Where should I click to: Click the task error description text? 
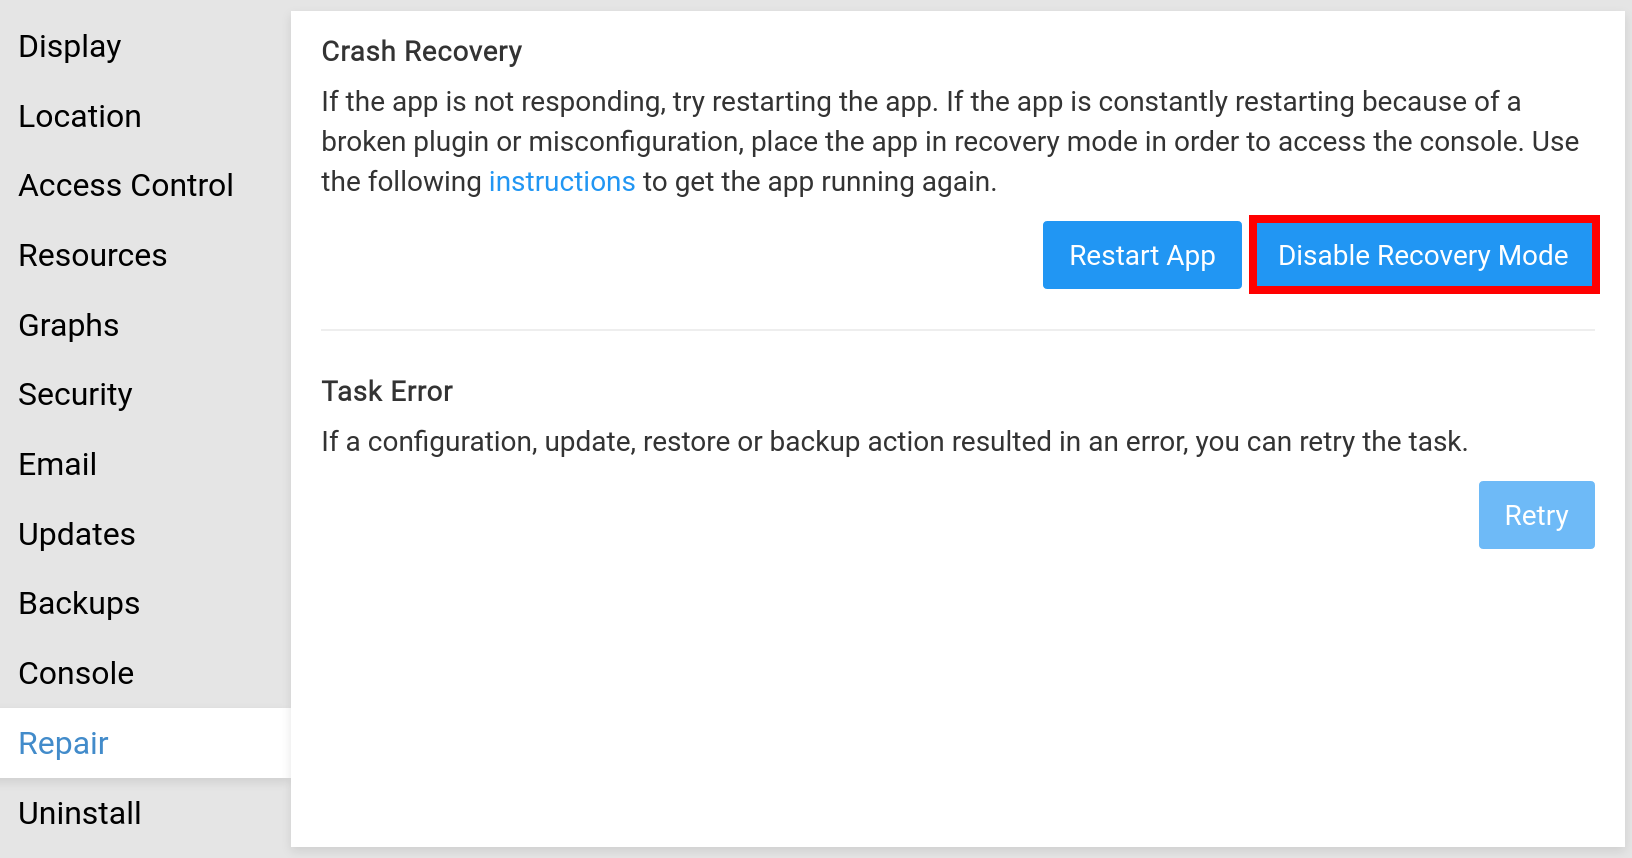tap(894, 442)
